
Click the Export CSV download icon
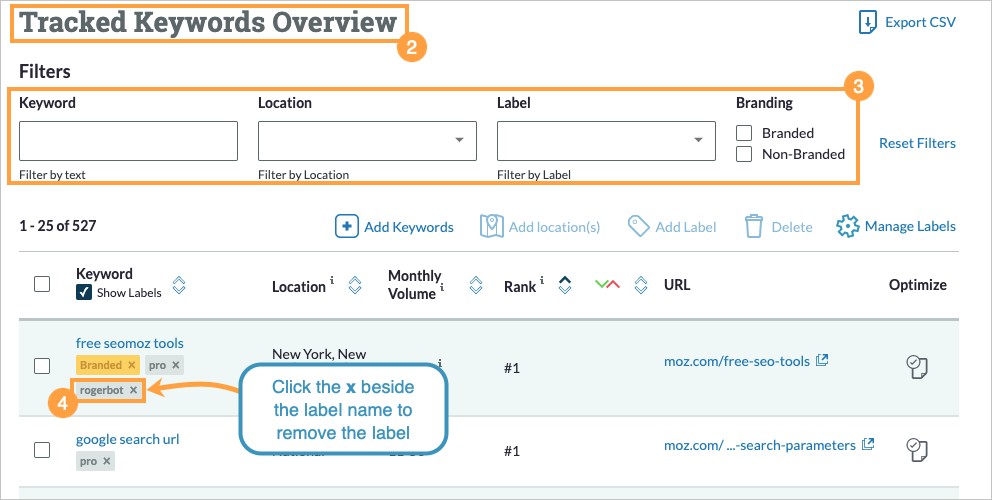[868, 23]
